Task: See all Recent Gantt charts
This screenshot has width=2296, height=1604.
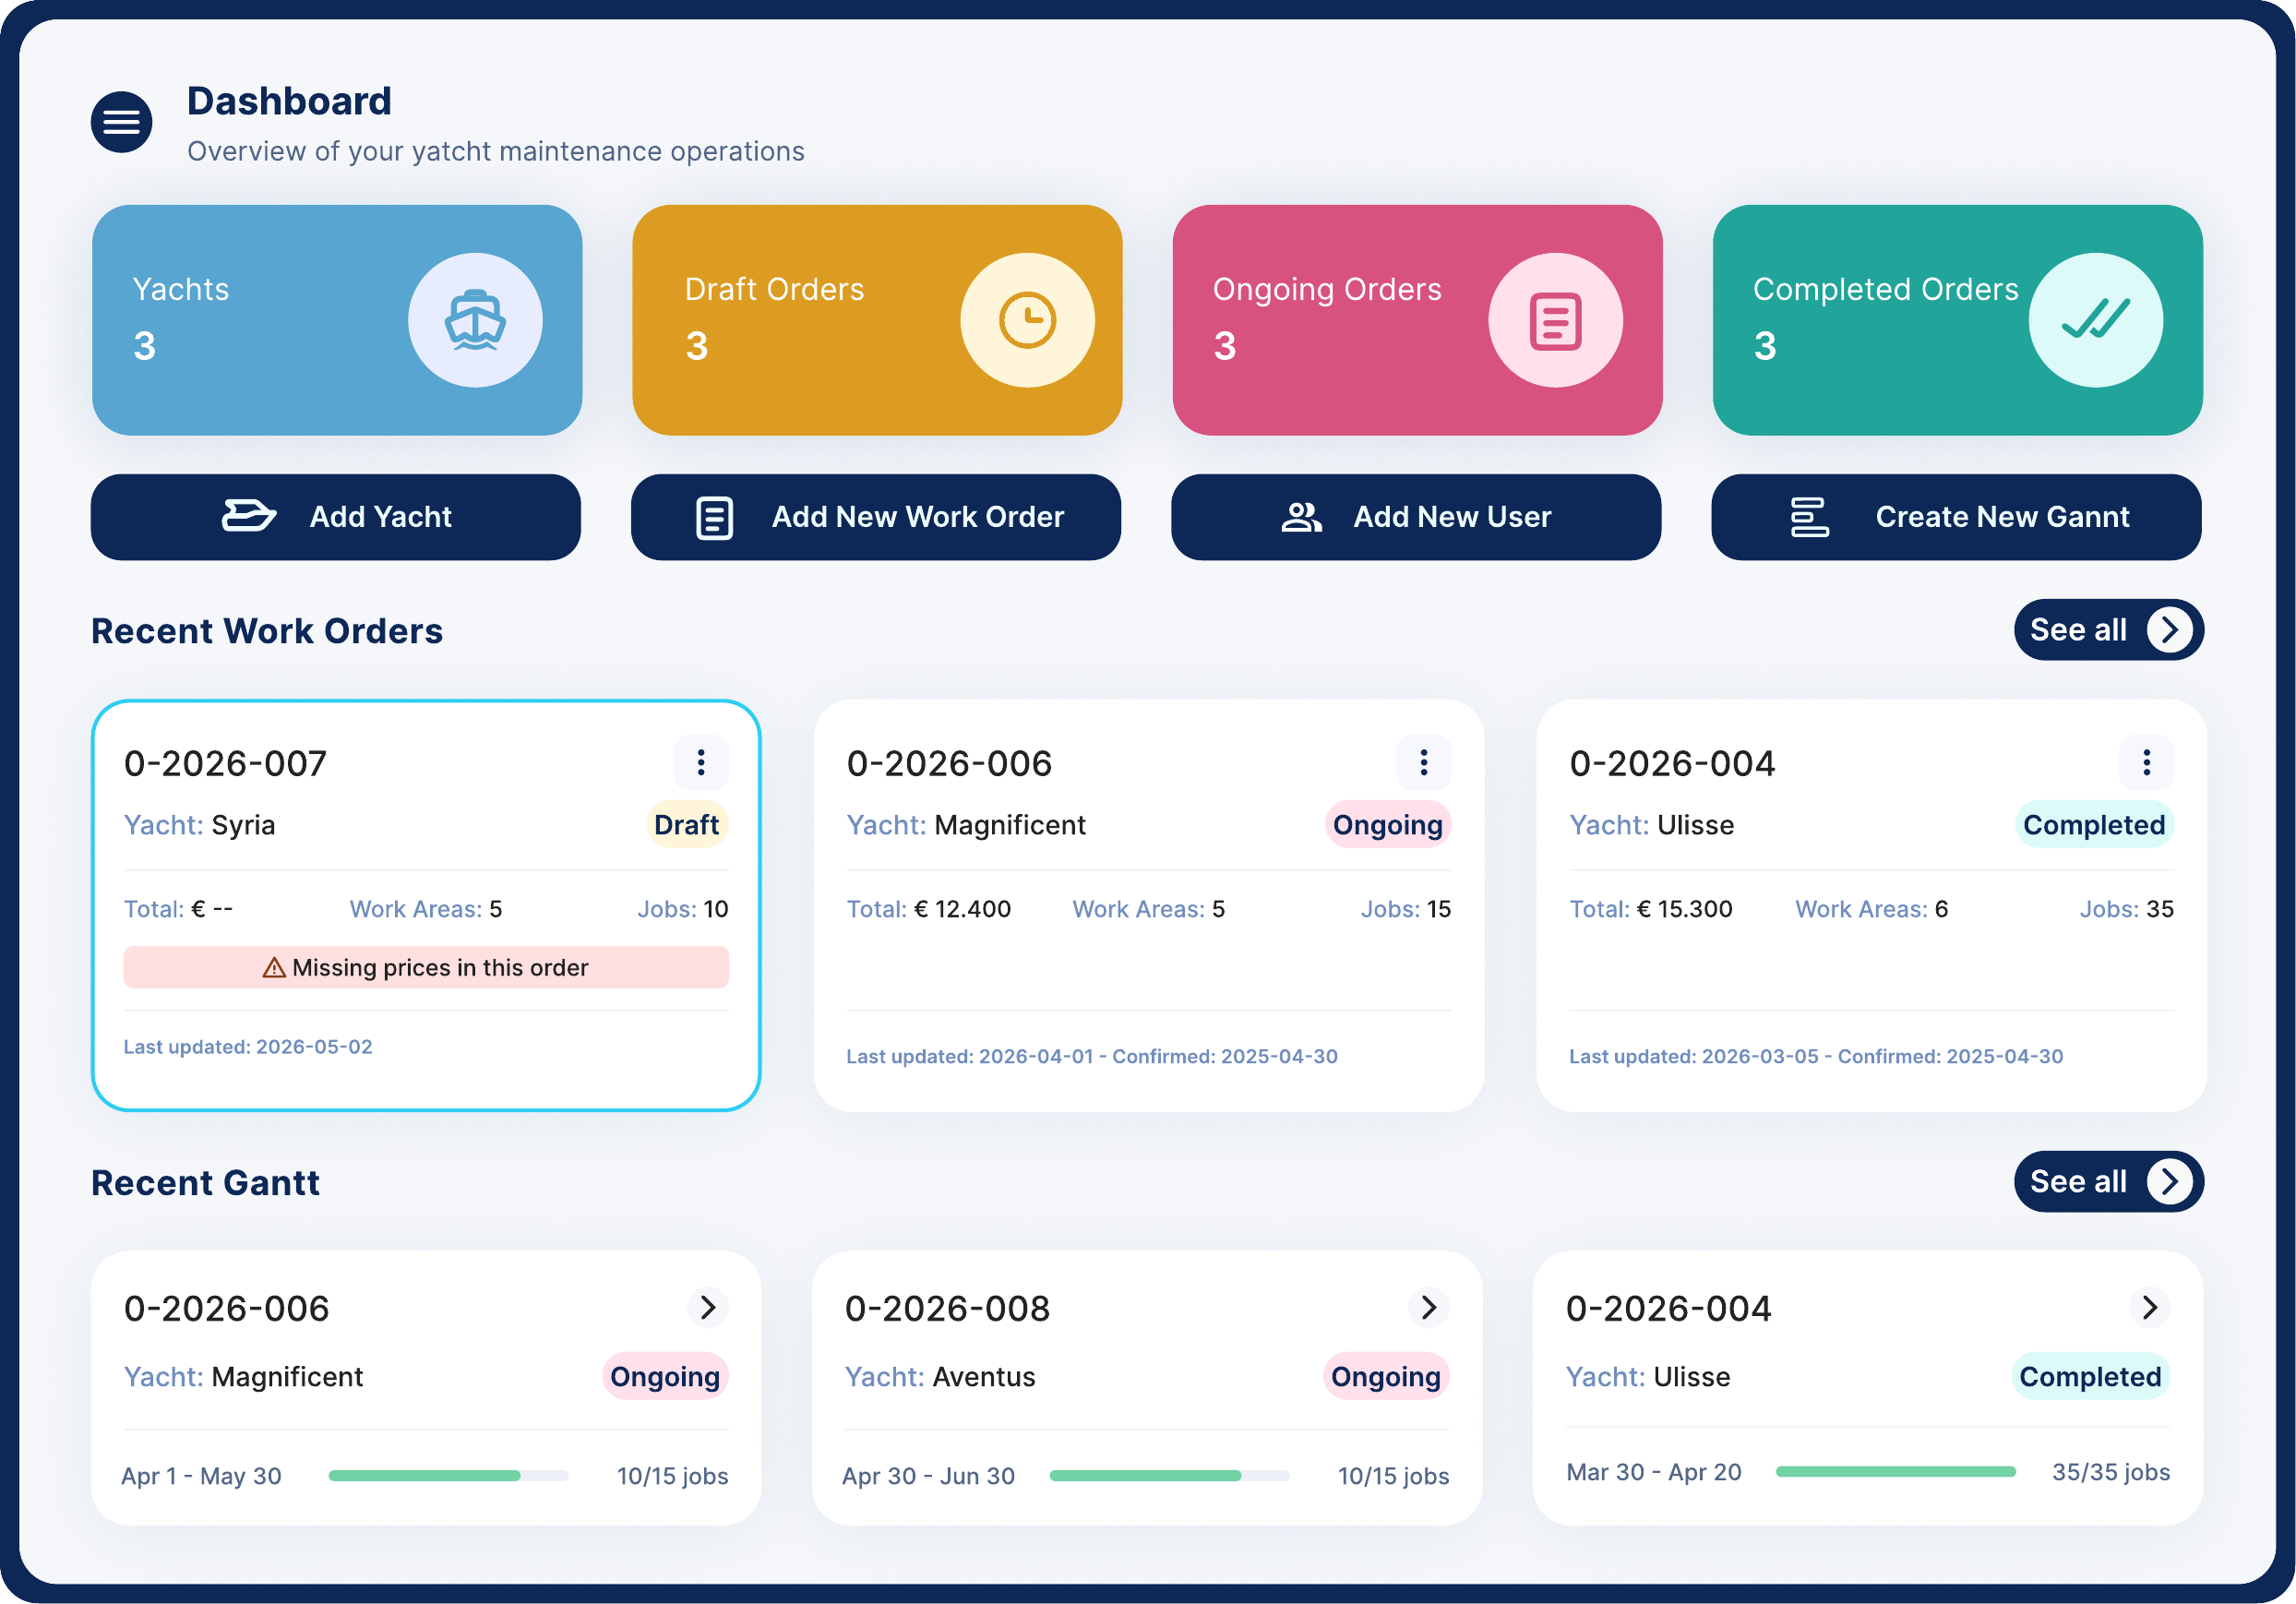Action: pos(2109,1182)
